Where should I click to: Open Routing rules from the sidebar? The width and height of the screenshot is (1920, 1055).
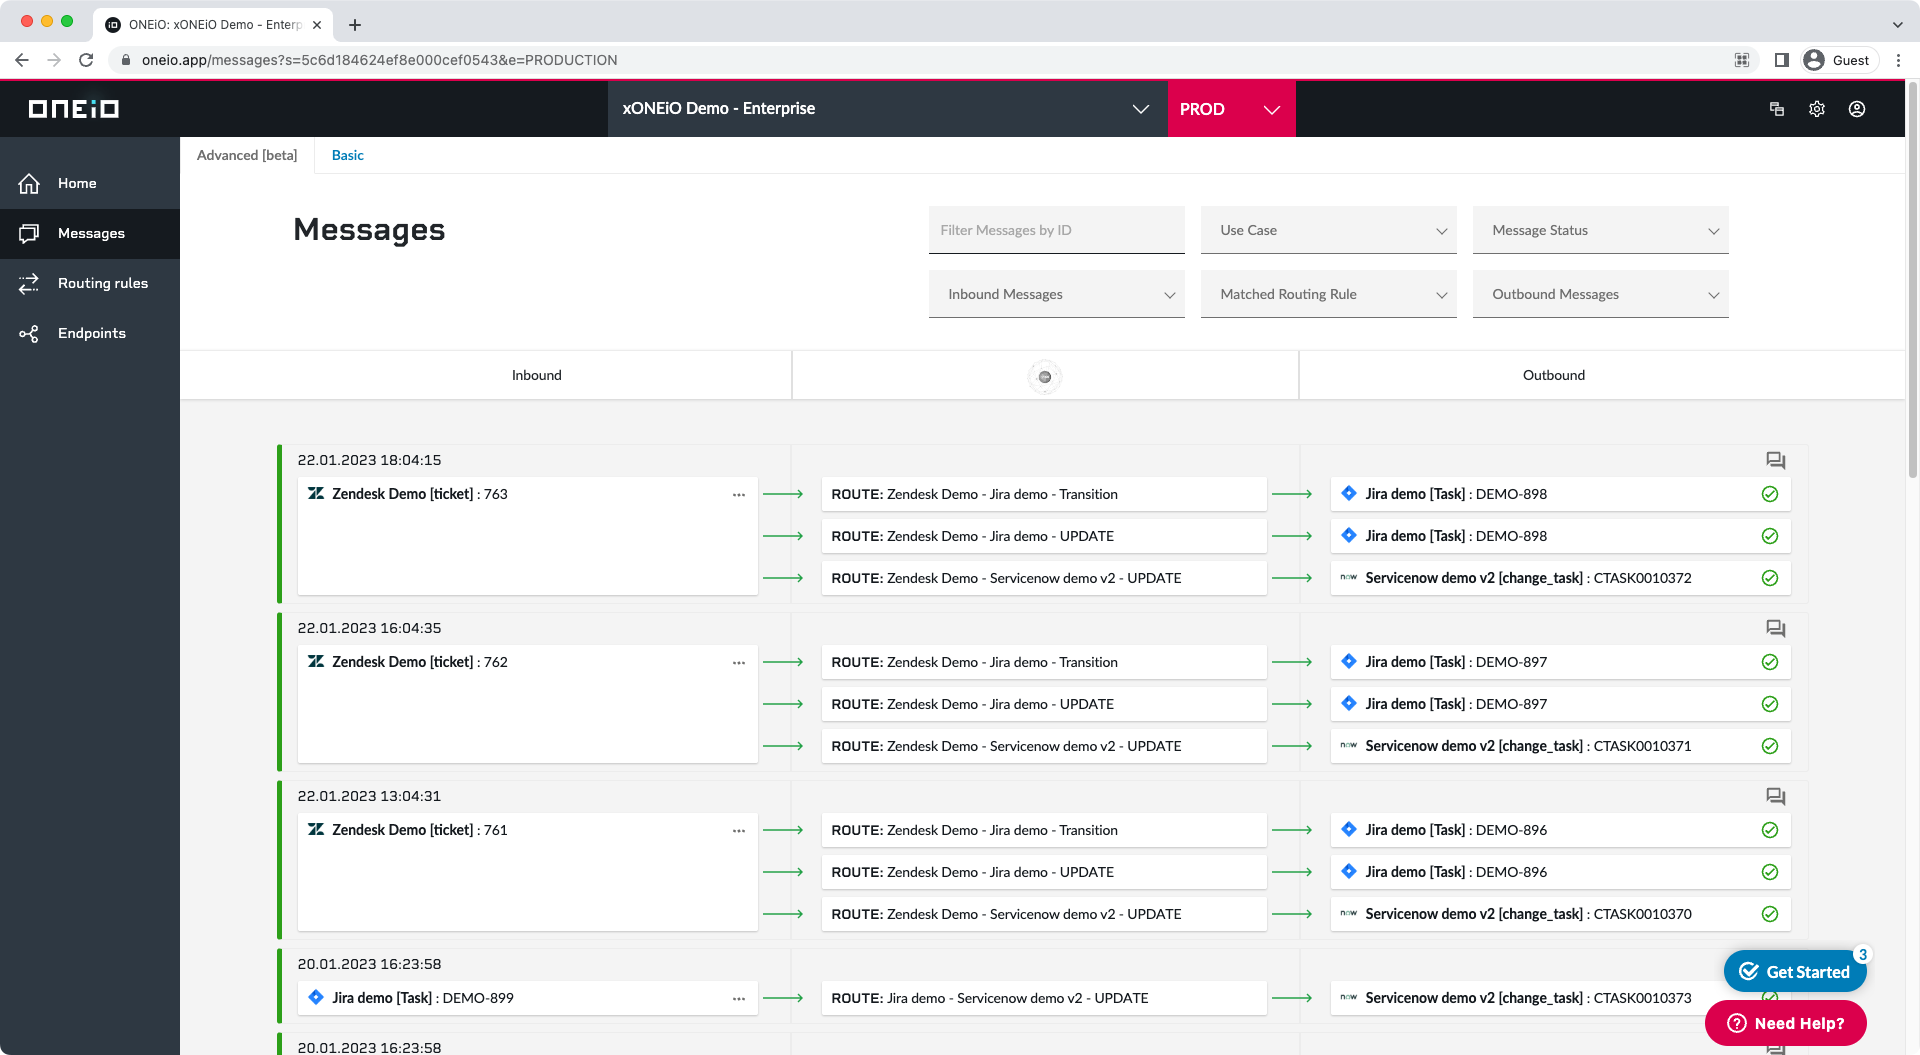[x=102, y=283]
